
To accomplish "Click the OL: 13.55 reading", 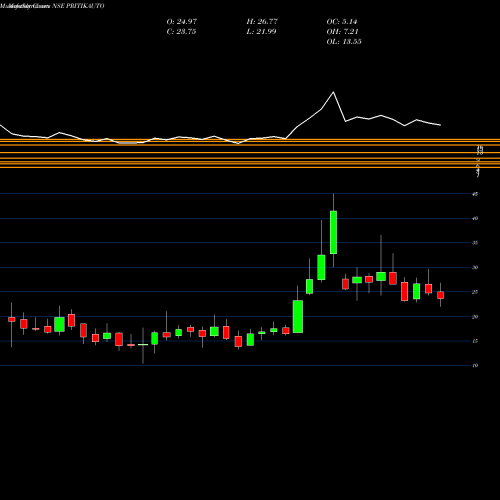I will [x=344, y=42].
